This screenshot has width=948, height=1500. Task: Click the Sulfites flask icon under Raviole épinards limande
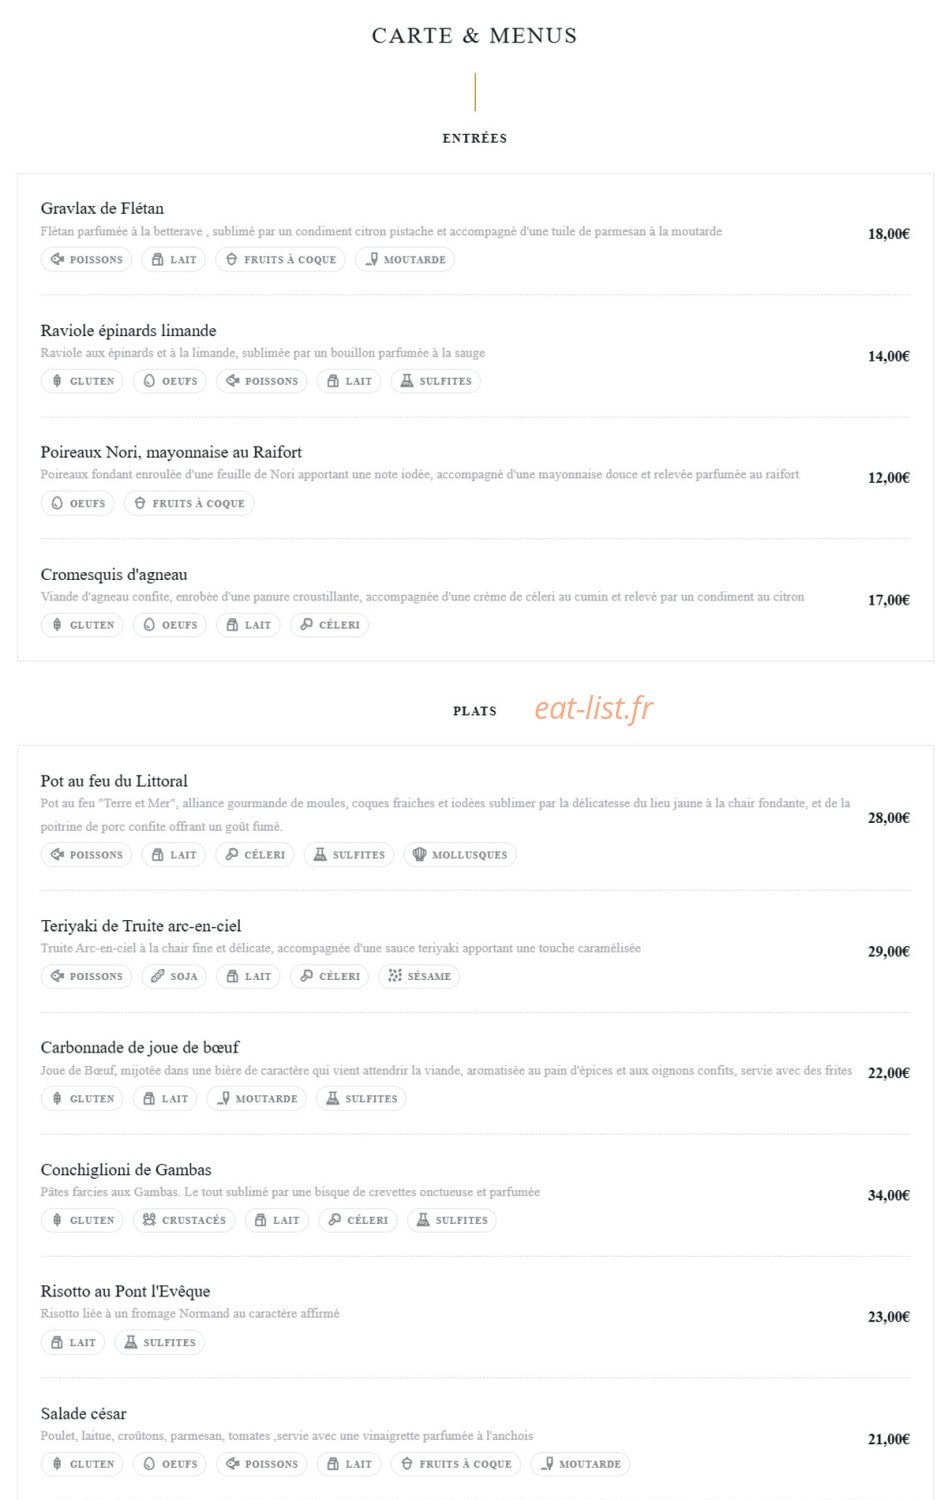pyautogui.click(x=406, y=381)
